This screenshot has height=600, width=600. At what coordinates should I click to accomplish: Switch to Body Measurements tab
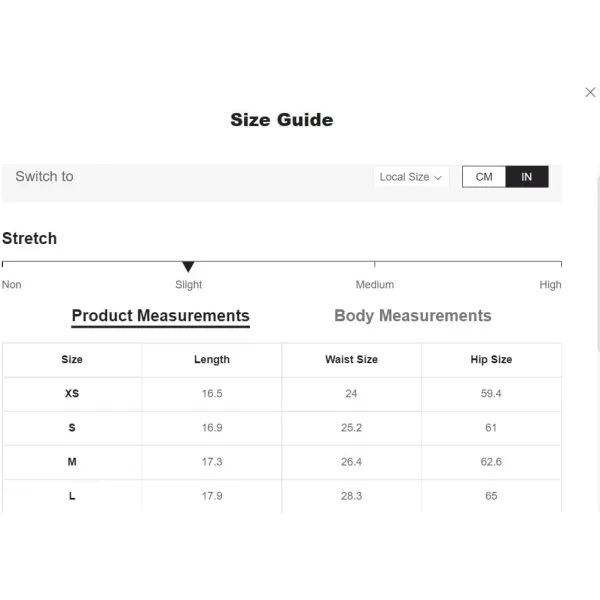coord(412,316)
